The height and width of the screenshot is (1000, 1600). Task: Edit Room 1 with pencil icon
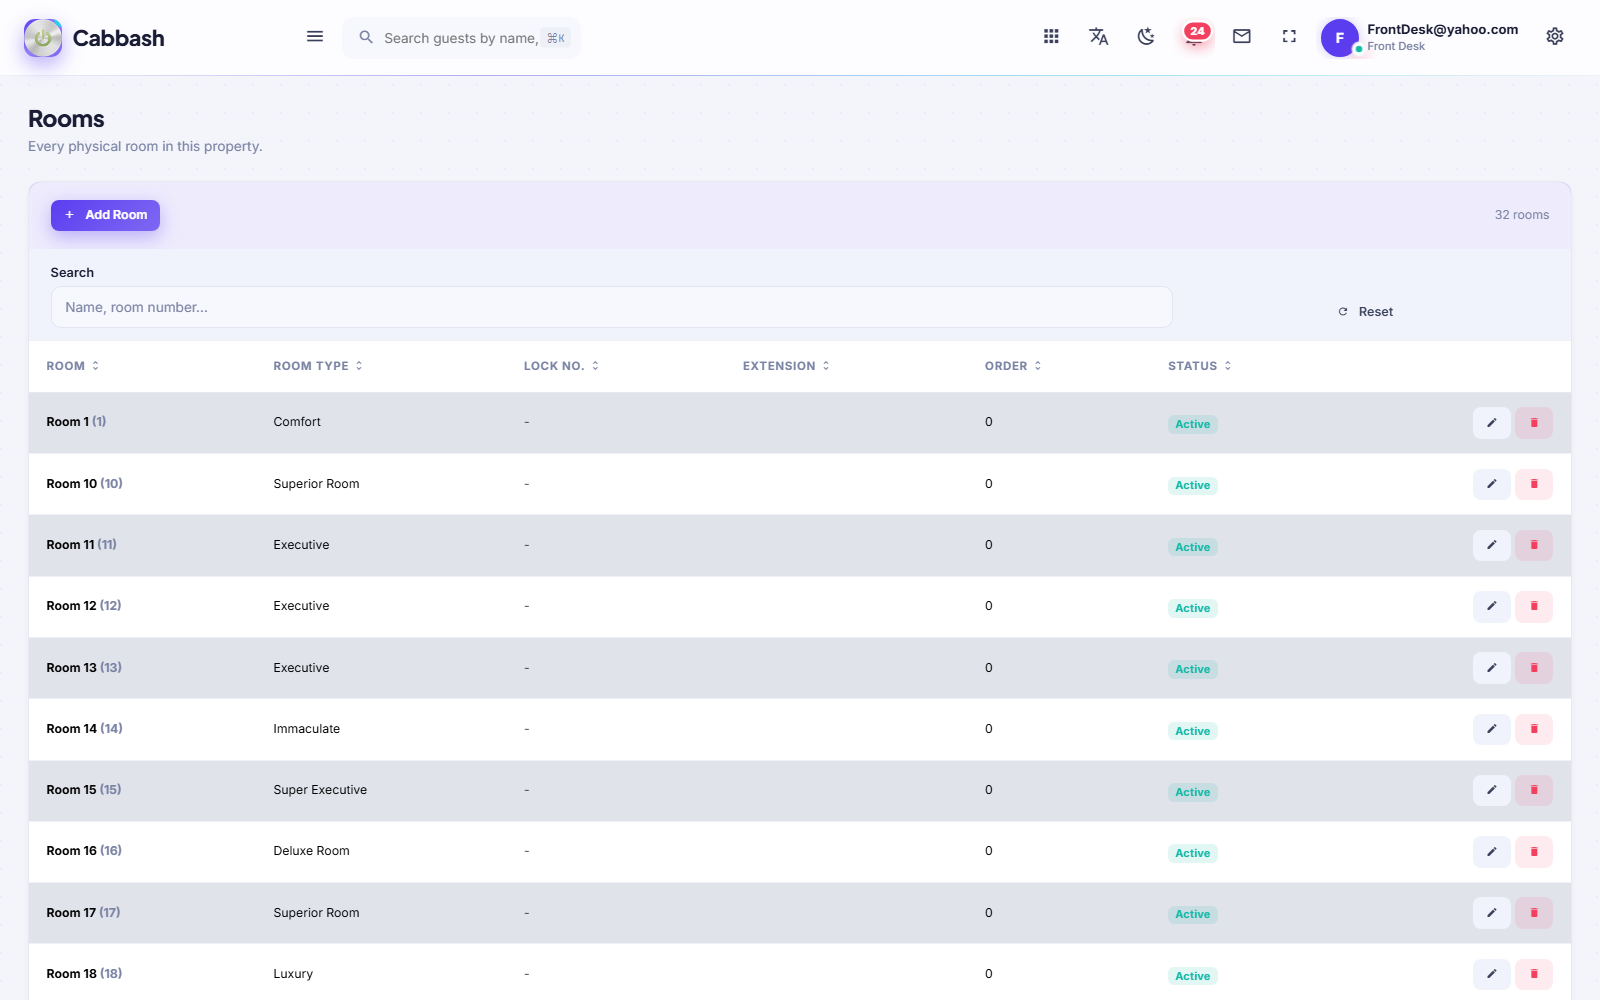[1491, 423]
